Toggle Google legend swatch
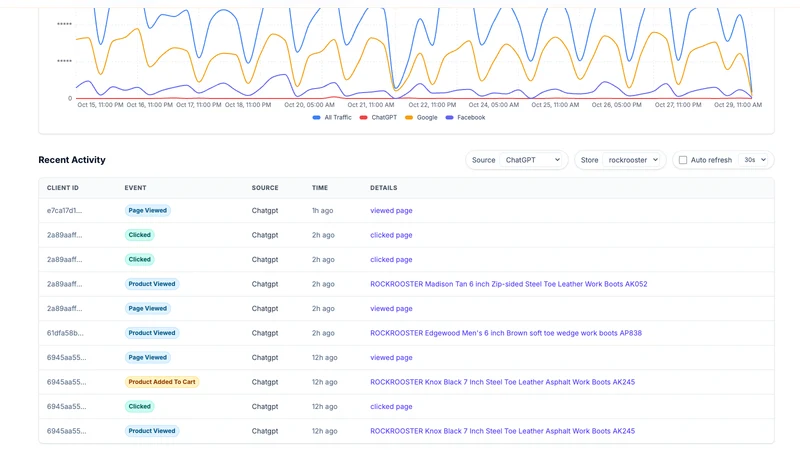This screenshot has height=450, width=800. tap(409, 117)
